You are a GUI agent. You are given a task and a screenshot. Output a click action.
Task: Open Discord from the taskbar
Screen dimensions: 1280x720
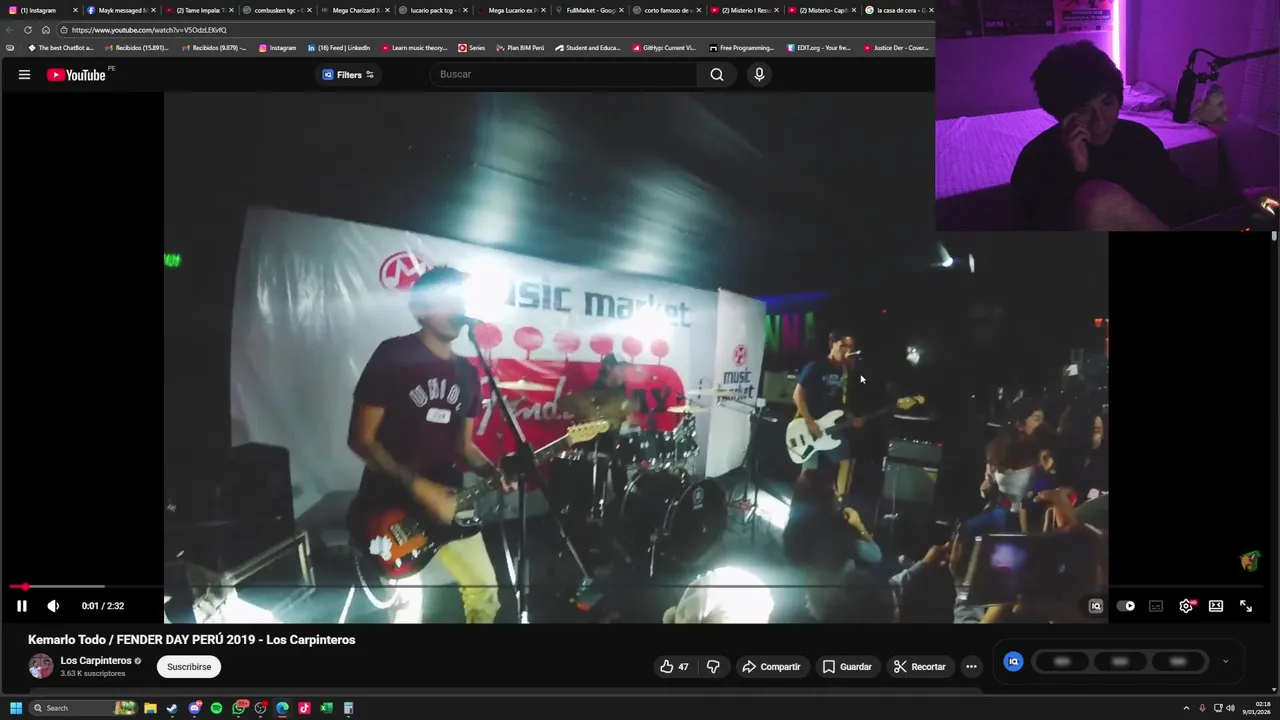click(x=195, y=708)
